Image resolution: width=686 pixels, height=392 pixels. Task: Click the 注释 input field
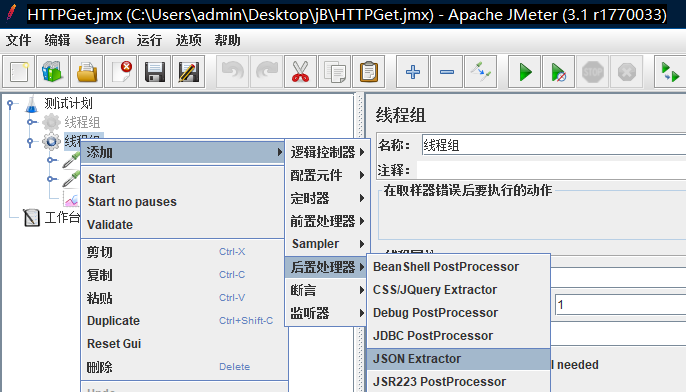point(551,170)
